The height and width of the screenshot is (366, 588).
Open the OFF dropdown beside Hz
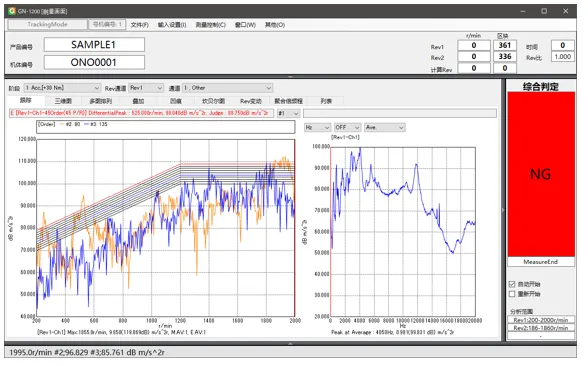348,128
